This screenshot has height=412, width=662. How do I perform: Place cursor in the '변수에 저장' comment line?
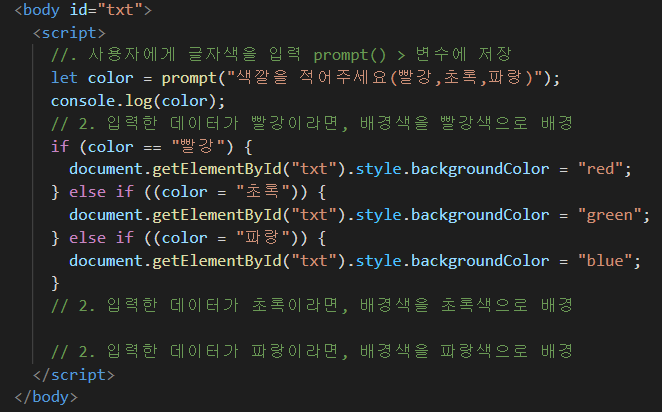click(x=281, y=55)
